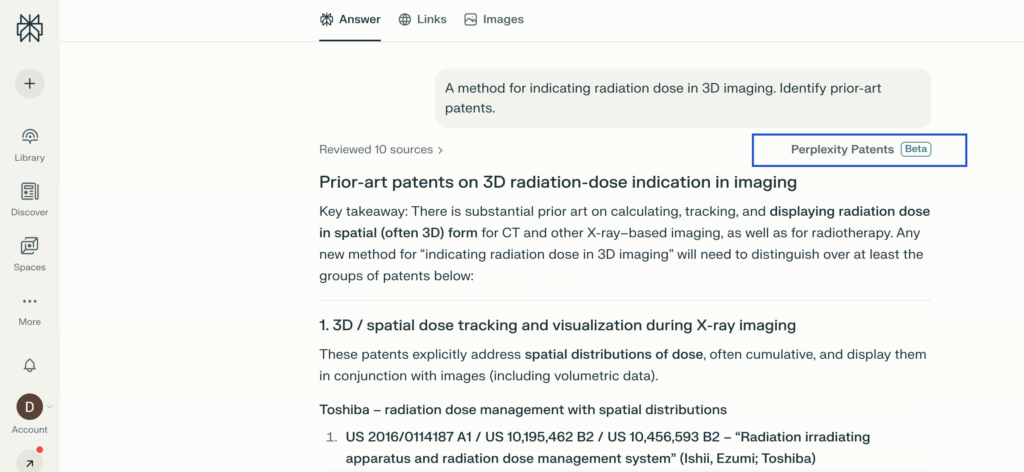Open the Images tab
This screenshot has width=1024, height=472.
(494, 19)
